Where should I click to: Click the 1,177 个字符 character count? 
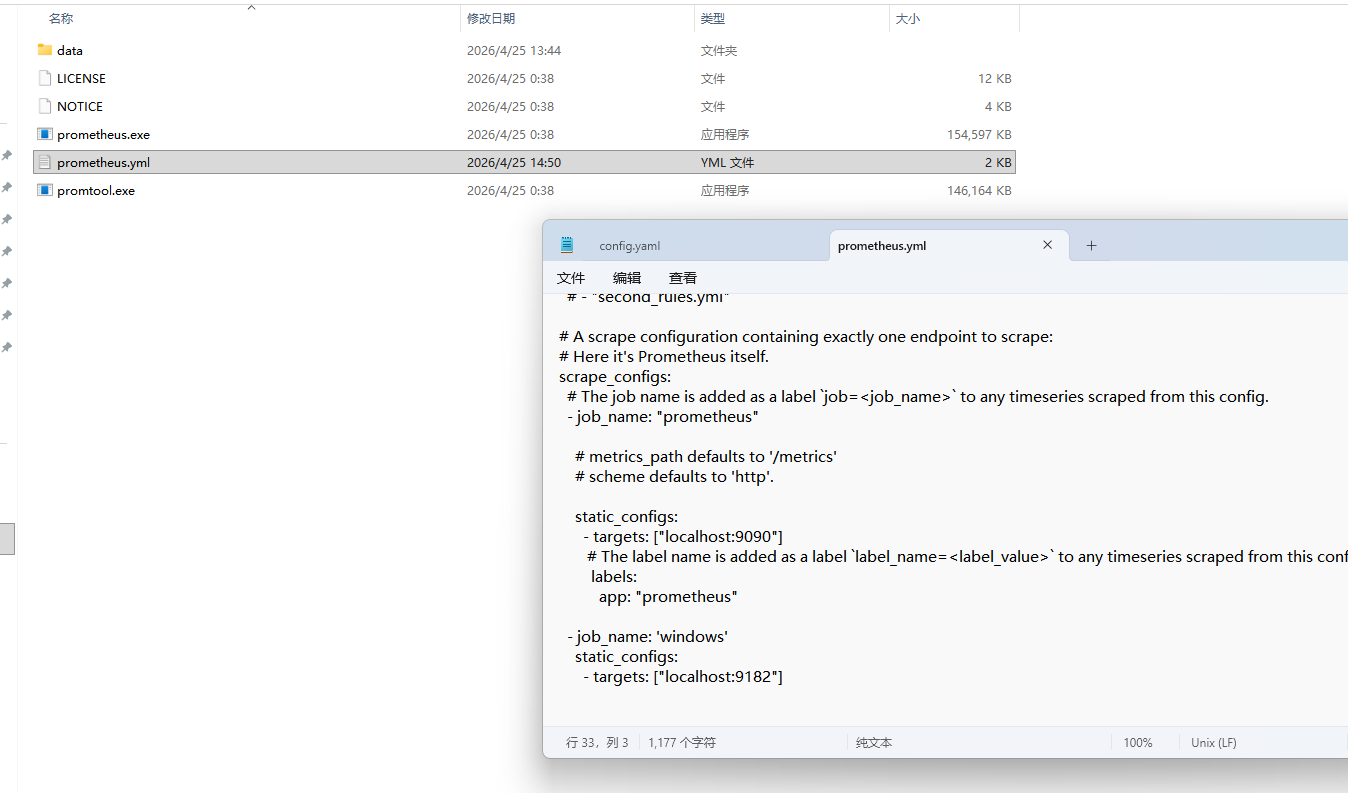click(682, 743)
